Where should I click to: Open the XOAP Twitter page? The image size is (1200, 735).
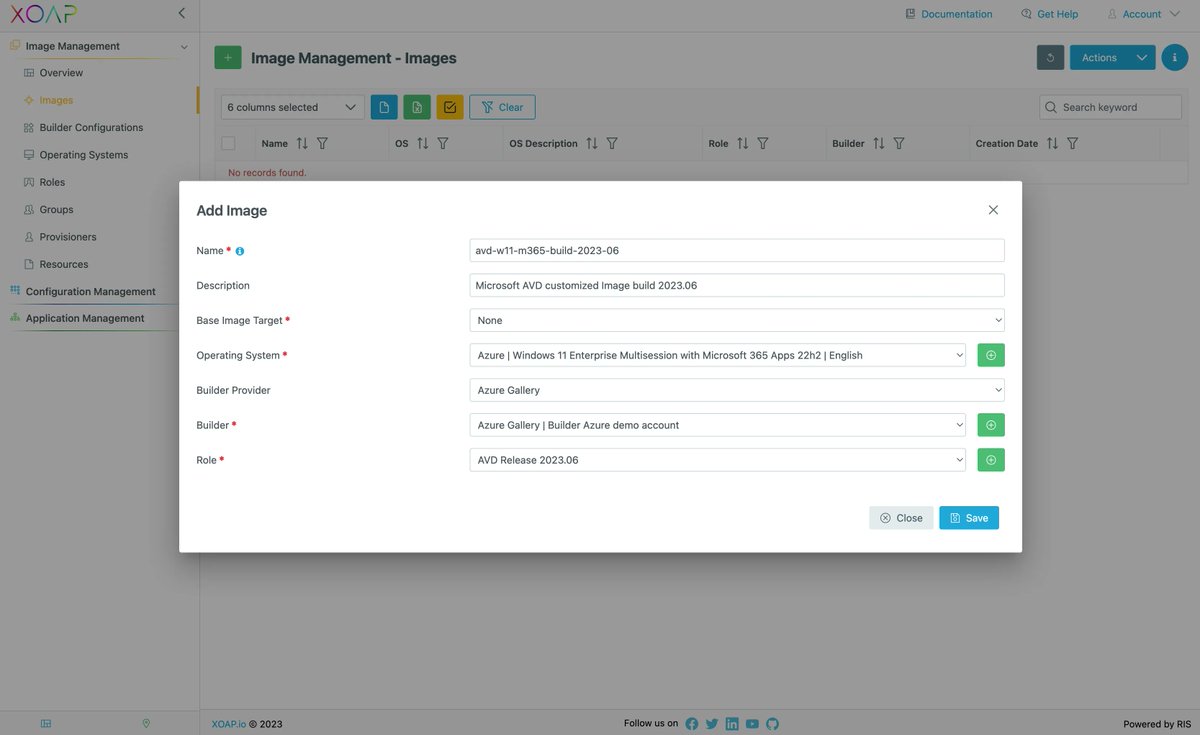pyautogui.click(x=712, y=724)
